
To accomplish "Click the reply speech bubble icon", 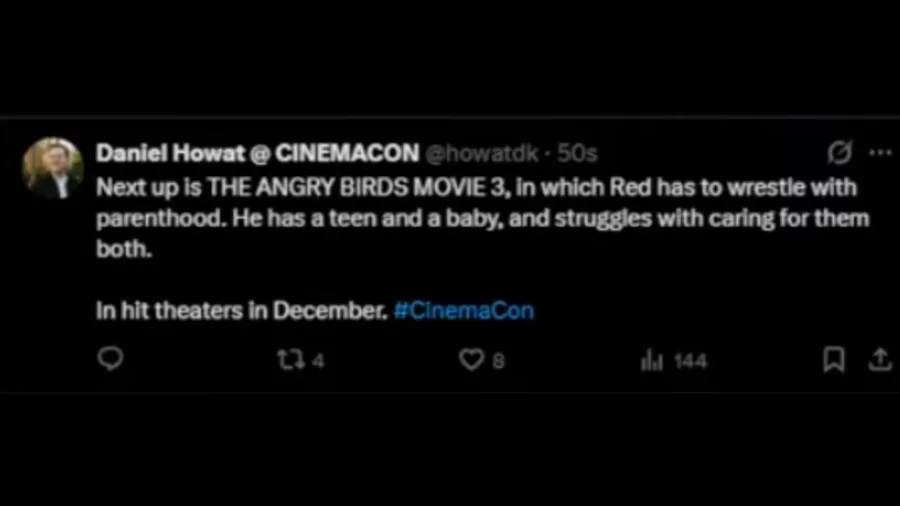I will (110, 359).
